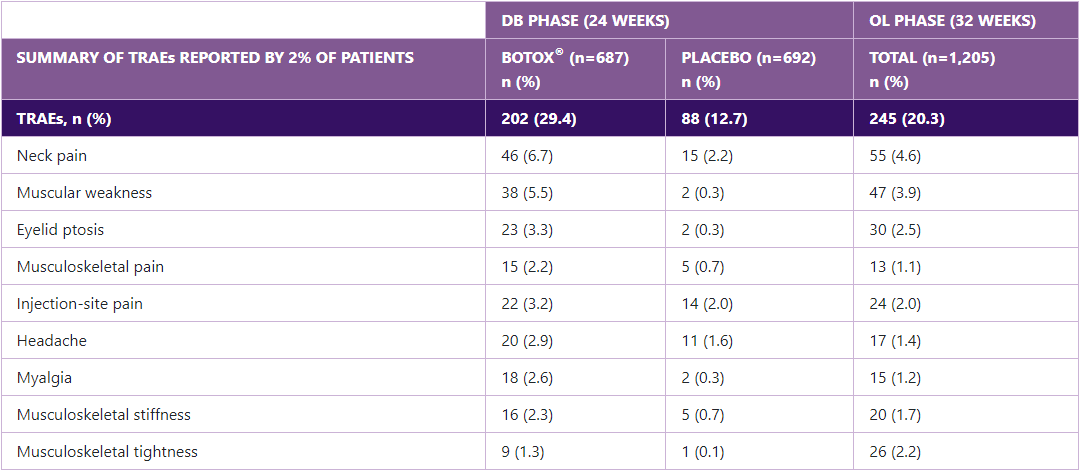Select the Neck pain row label
Viewport: 1081px width, 472px height.
[x=59, y=156]
